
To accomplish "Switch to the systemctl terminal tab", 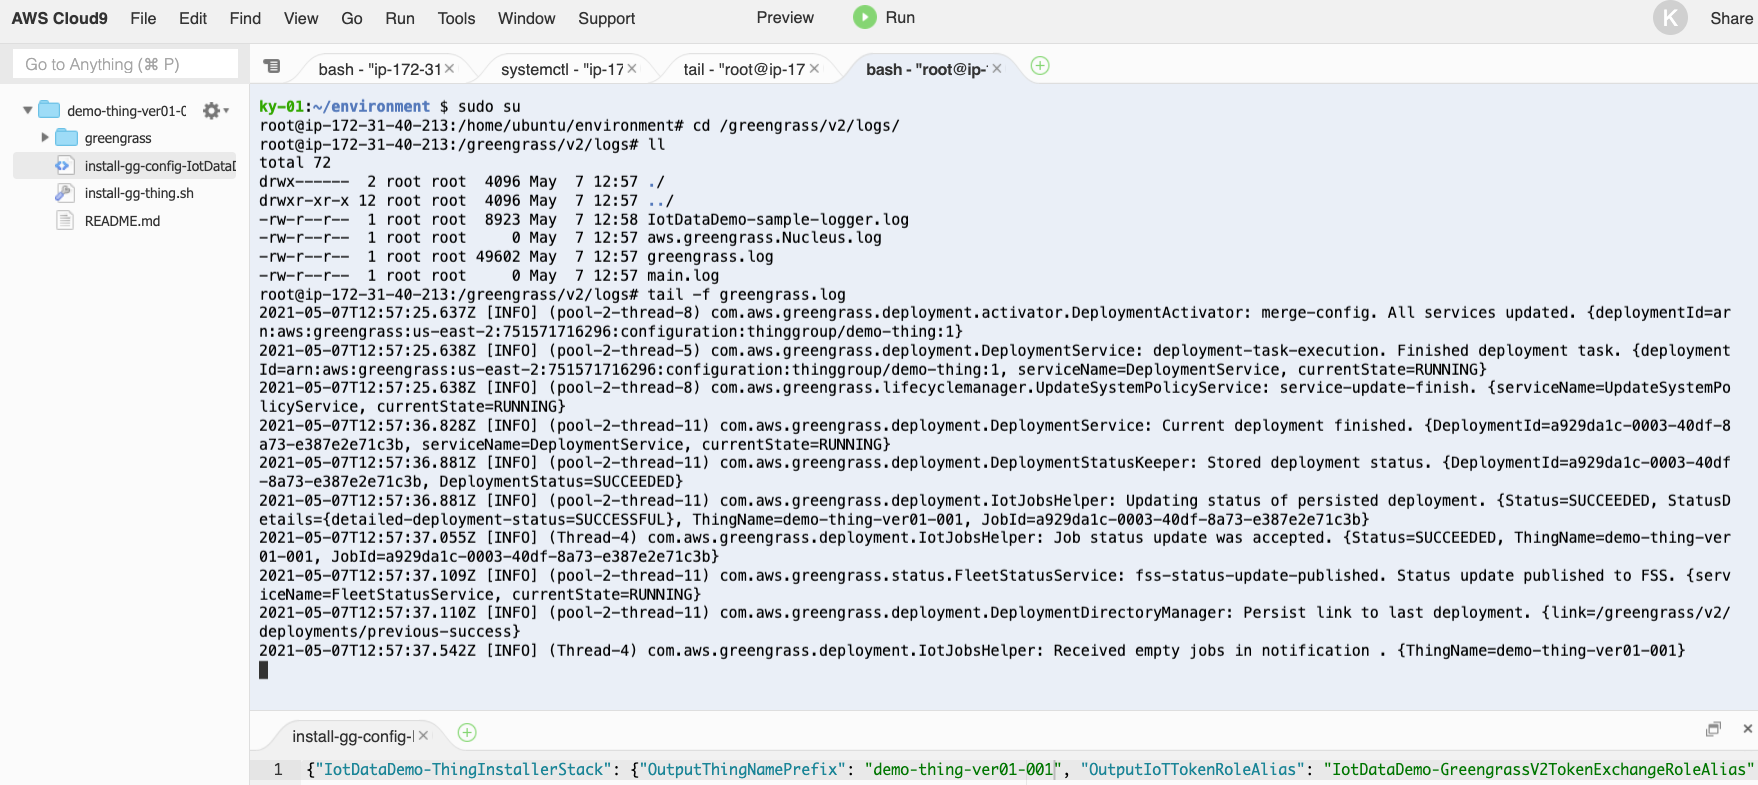I will coord(561,69).
